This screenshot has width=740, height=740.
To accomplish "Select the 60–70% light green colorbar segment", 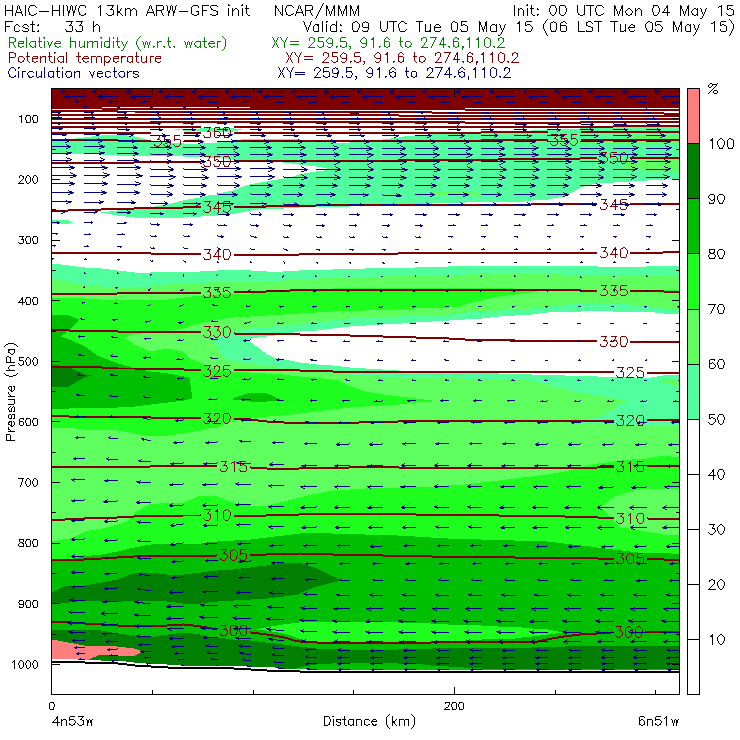I will [x=693, y=336].
